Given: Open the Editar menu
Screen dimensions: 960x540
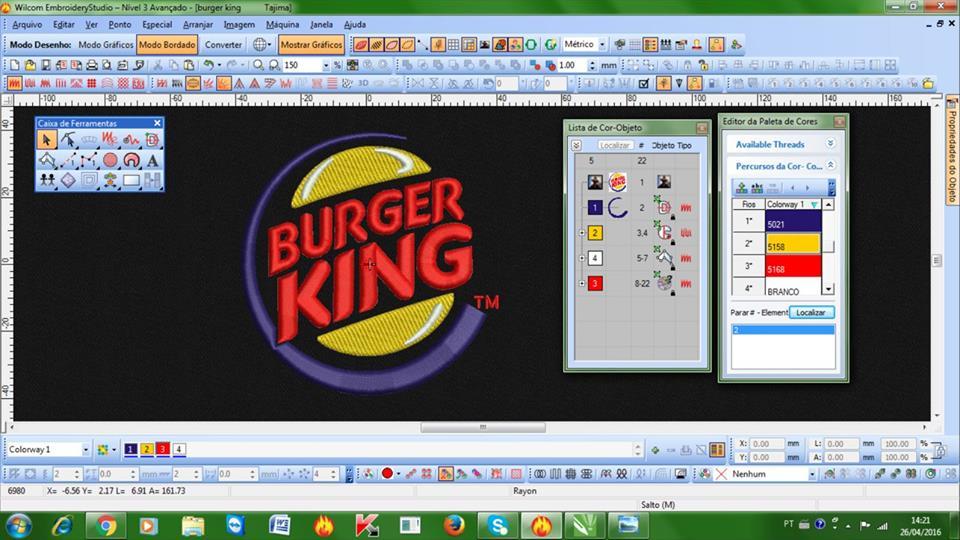Looking at the screenshot, I should coord(64,24).
